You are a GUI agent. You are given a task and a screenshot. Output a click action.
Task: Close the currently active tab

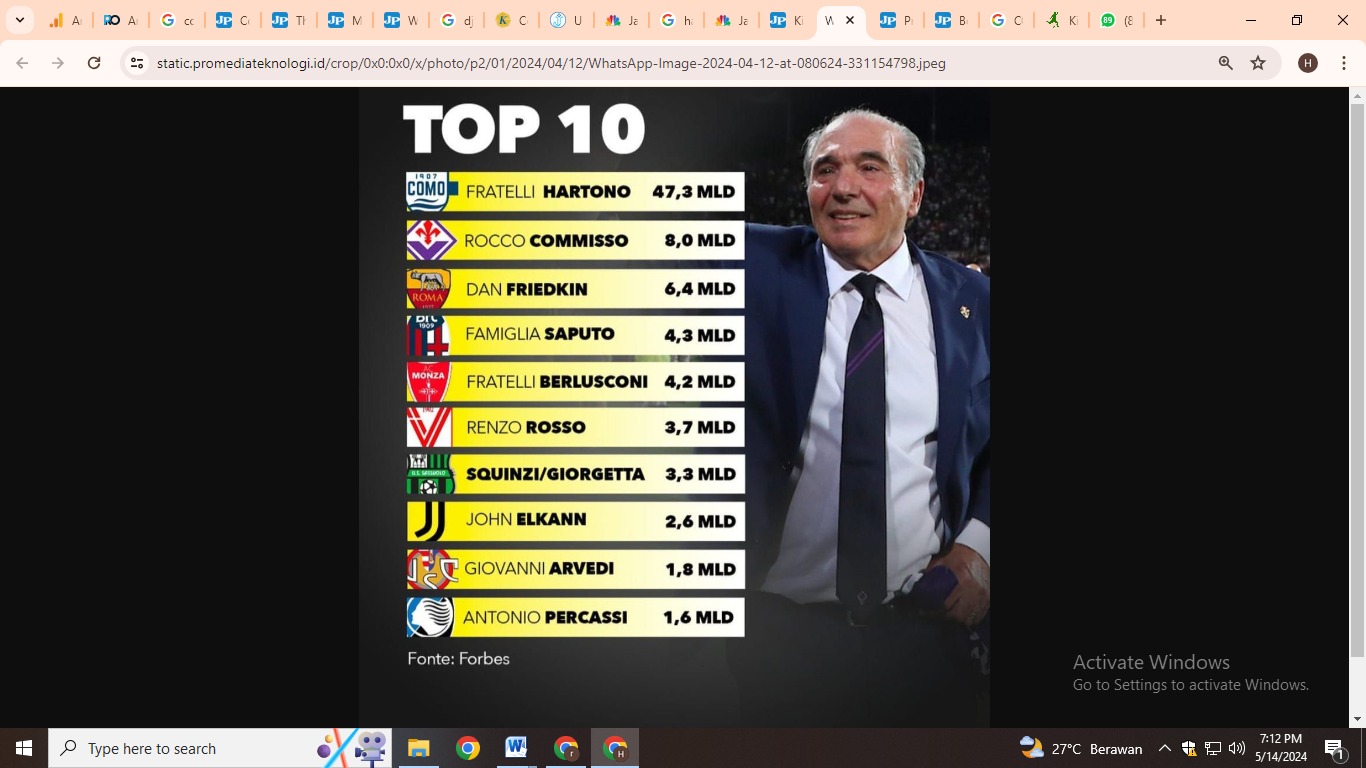(850, 20)
